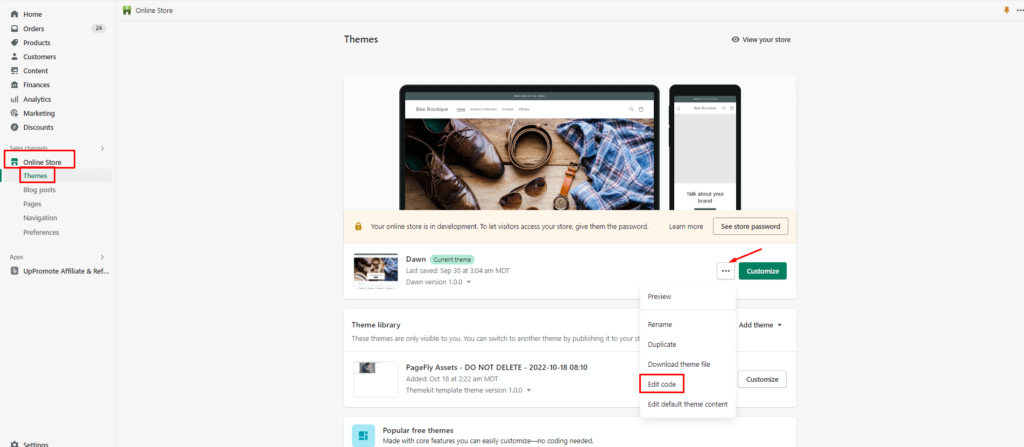Choose Edit default theme content
This screenshot has height=447, width=1024.
[687, 404]
